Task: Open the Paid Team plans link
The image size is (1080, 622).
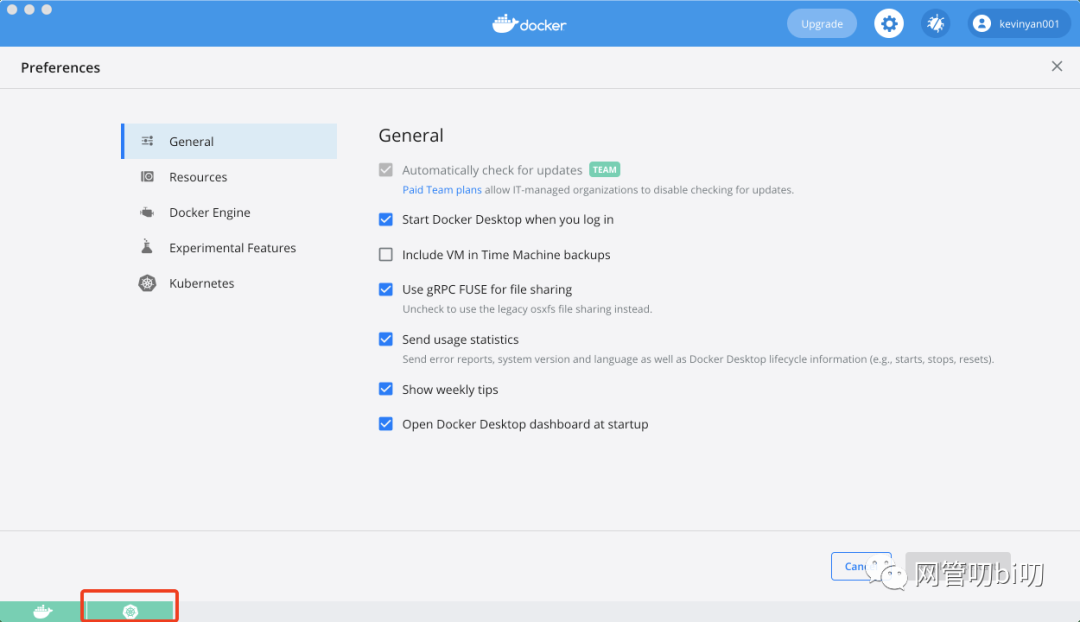Action: coord(442,189)
